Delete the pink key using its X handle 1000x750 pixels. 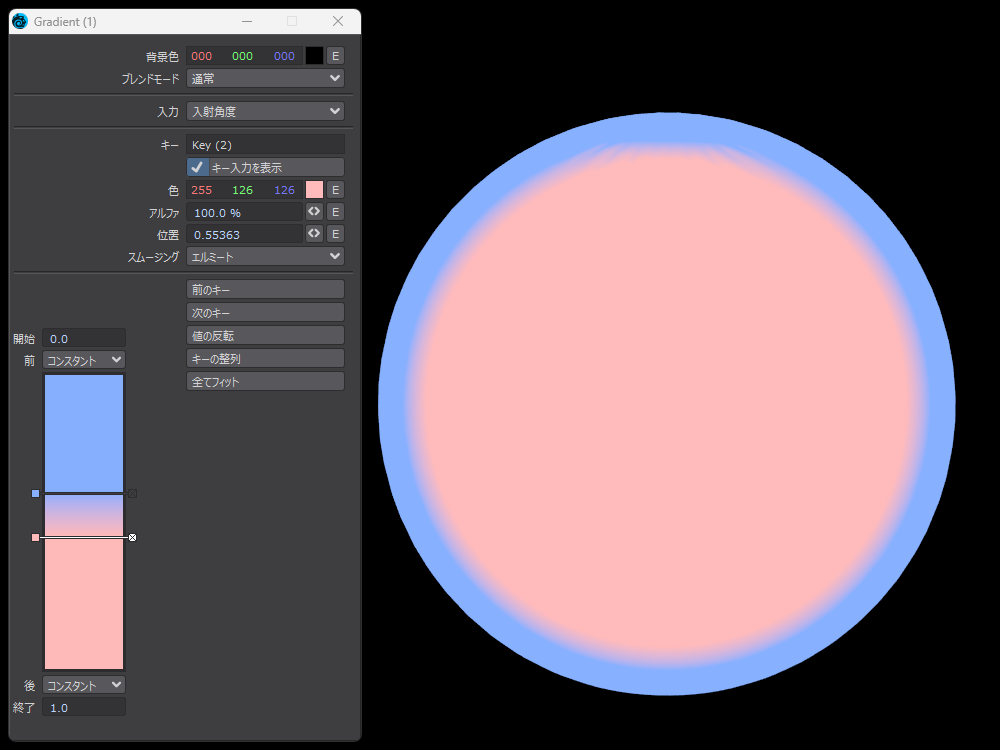point(132,538)
